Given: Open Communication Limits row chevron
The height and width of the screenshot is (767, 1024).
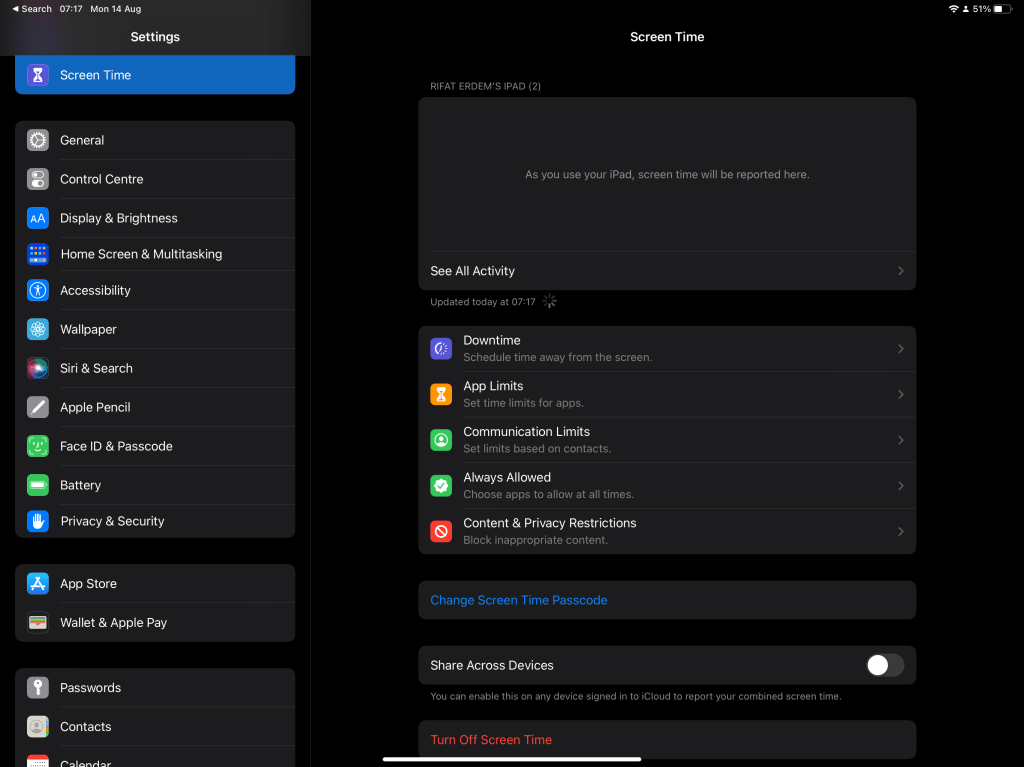Looking at the screenshot, I should (x=901, y=440).
